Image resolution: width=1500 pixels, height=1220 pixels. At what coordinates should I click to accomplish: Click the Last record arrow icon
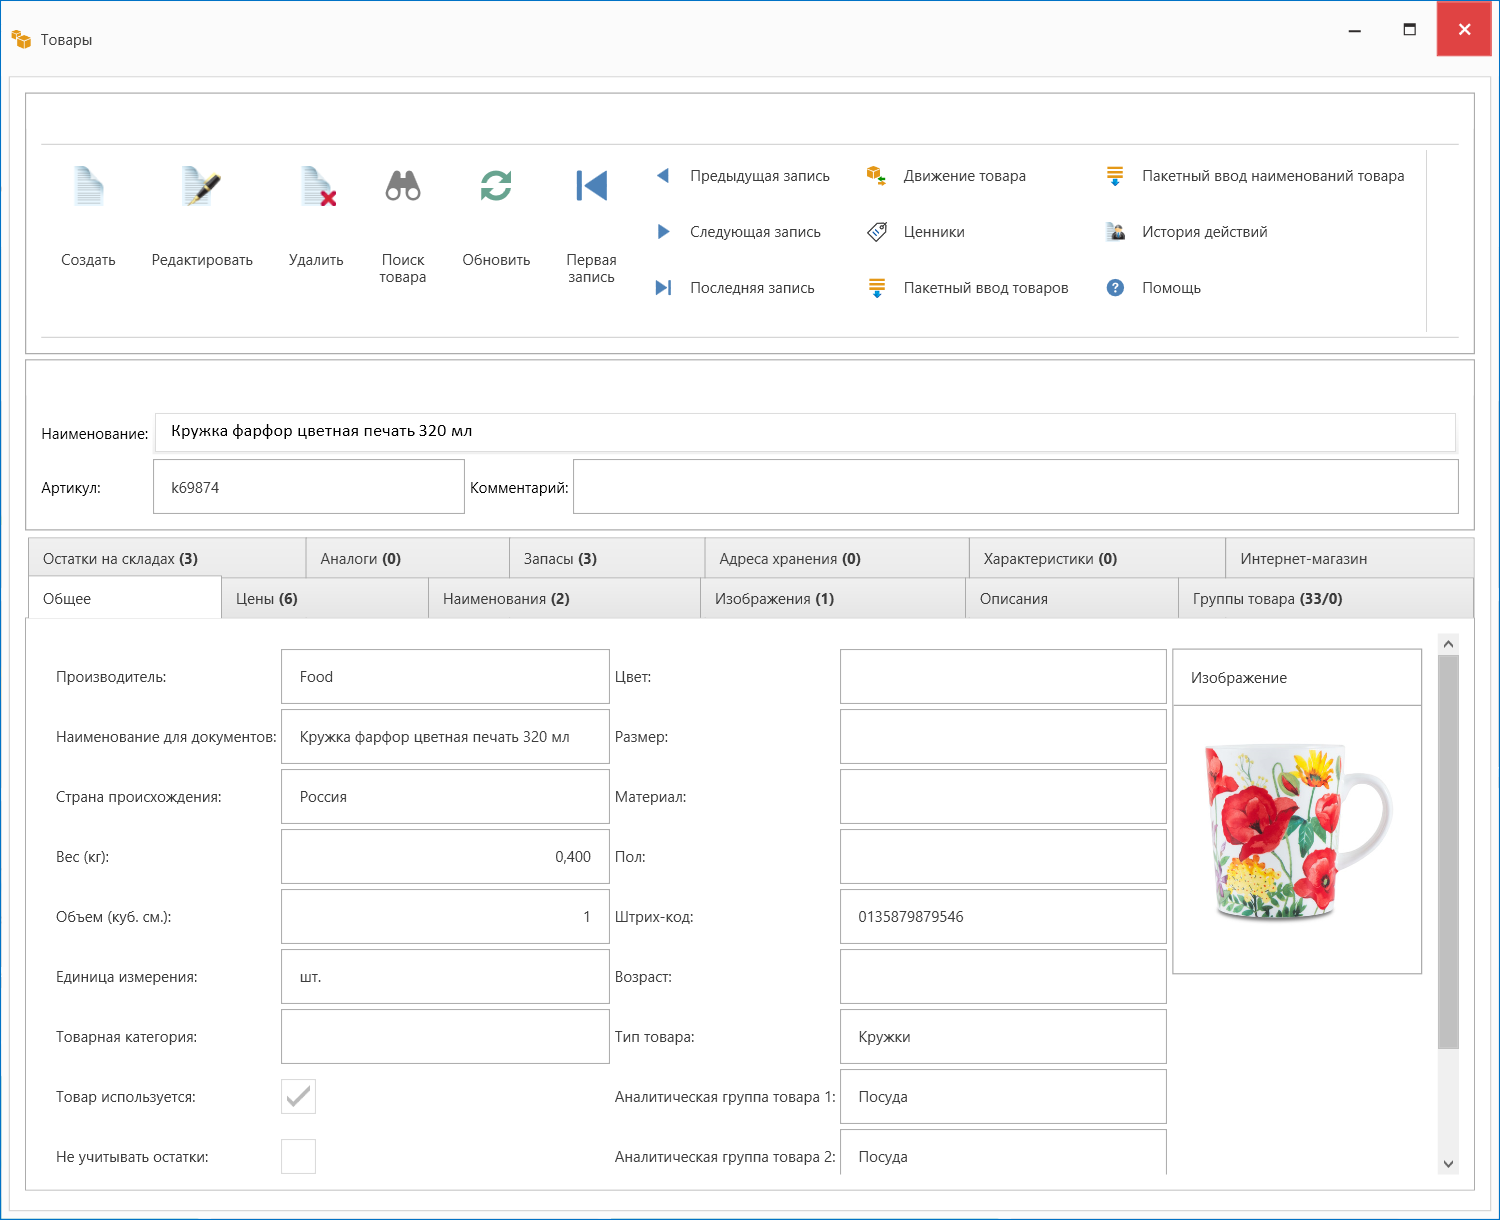coord(663,288)
